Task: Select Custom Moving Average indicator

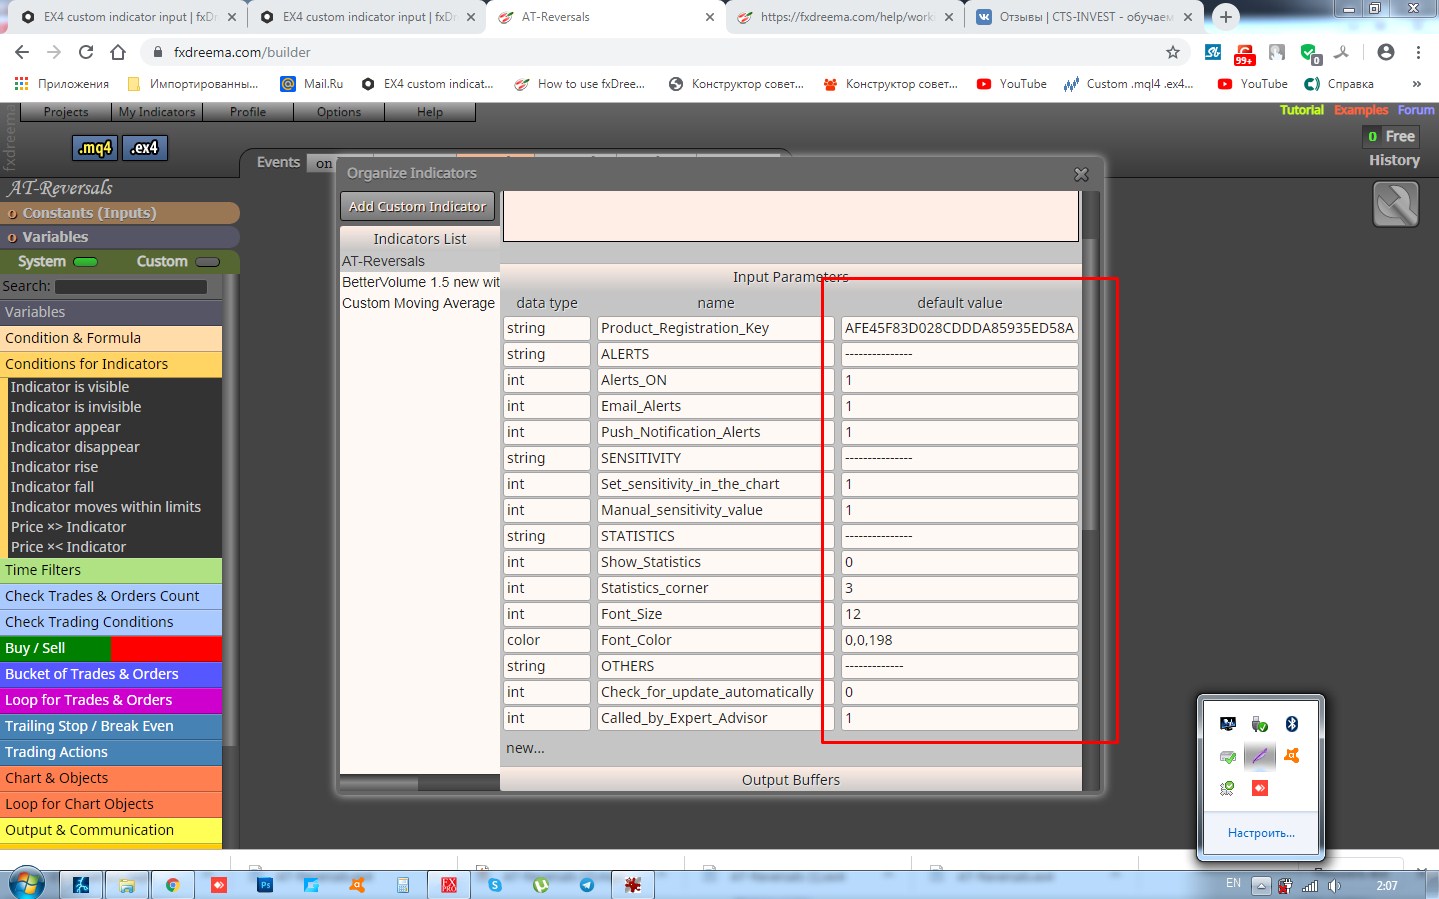Action: (418, 303)
